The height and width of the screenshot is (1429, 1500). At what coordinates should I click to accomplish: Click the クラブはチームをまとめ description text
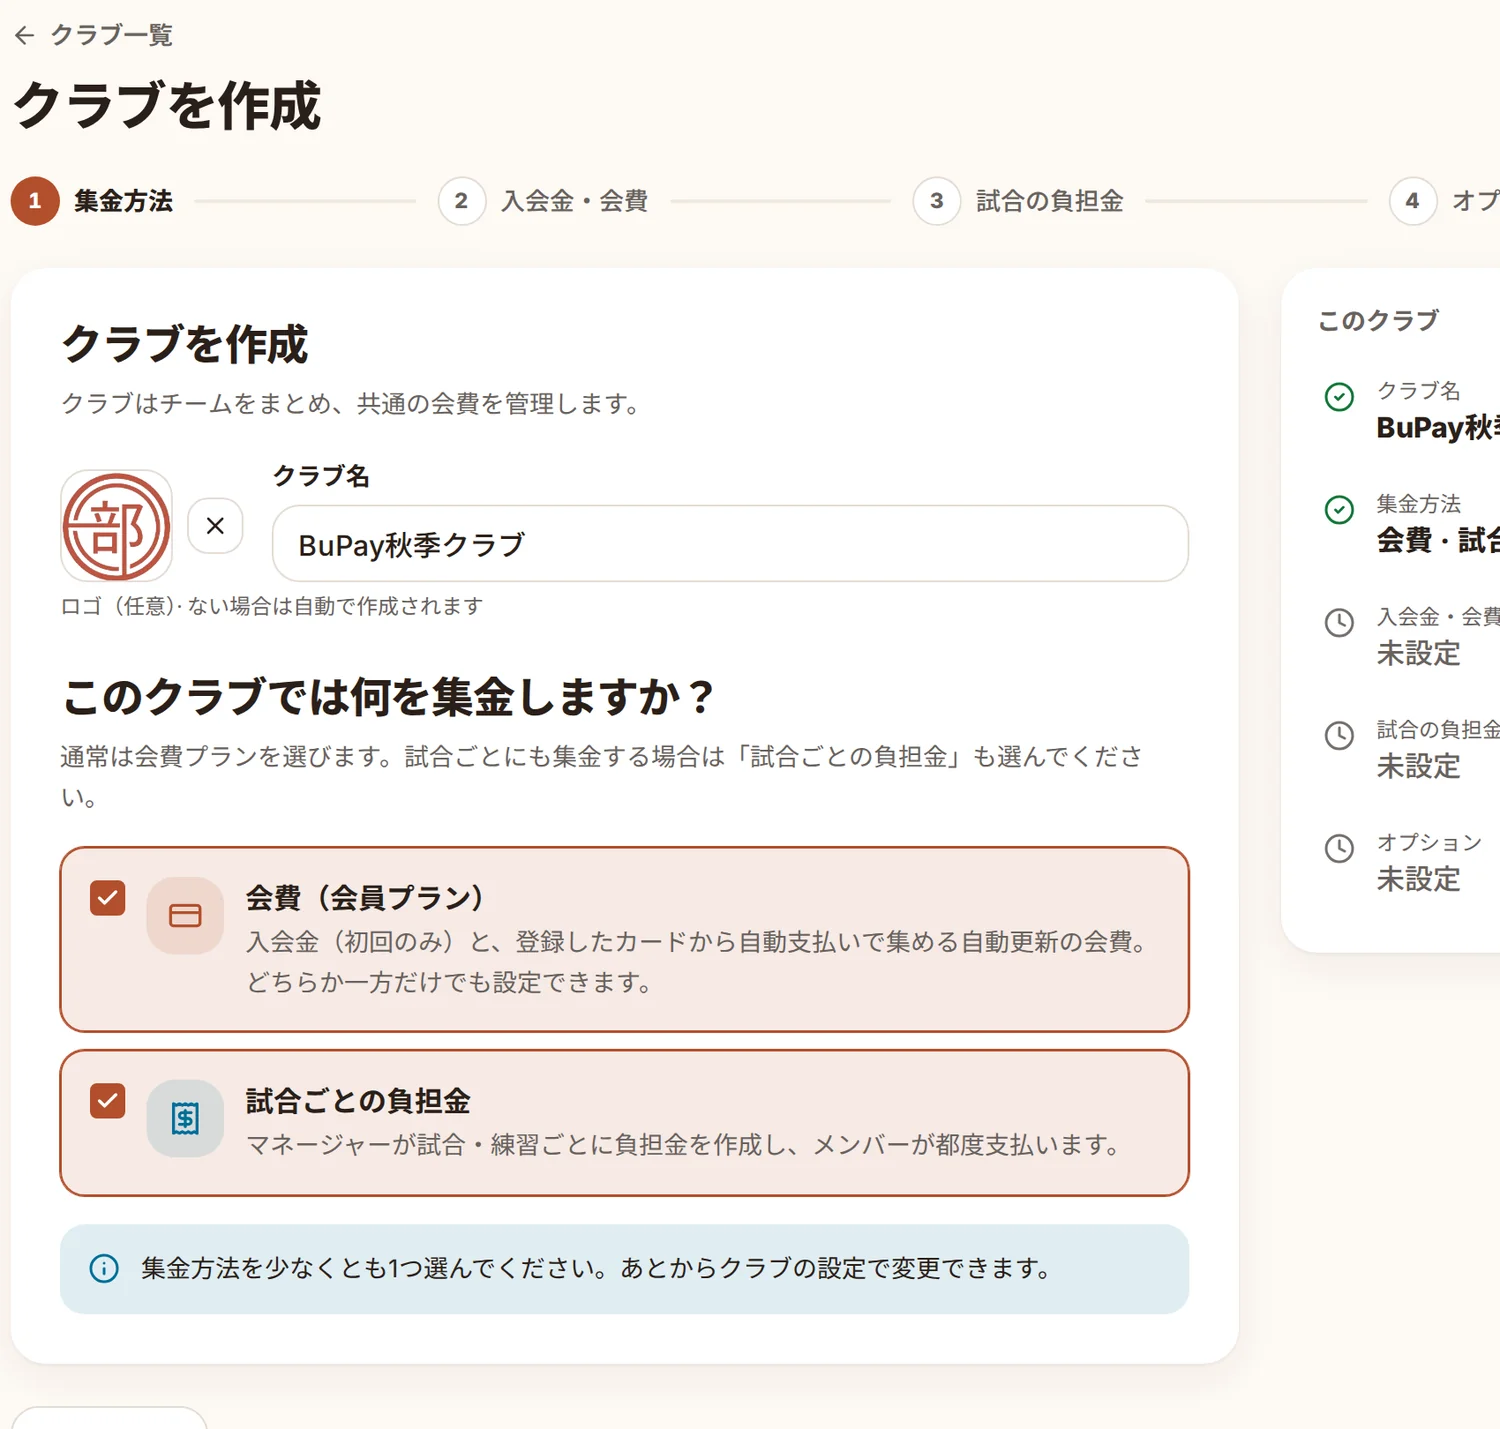pos(350,404)
